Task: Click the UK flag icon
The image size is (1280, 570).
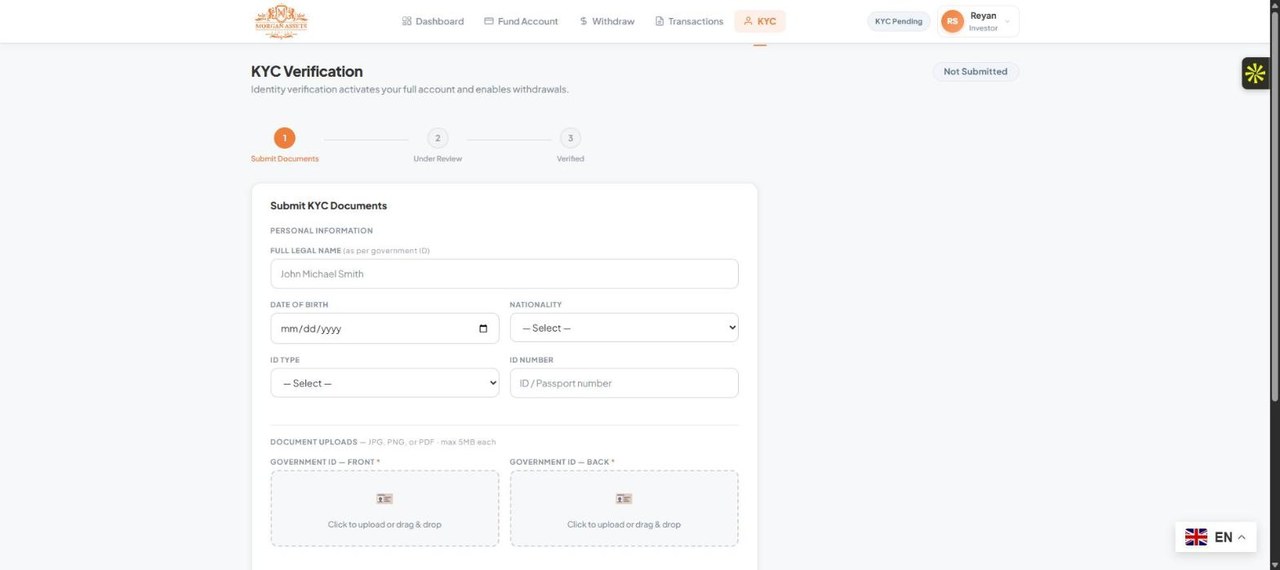Action: (1196, 537)
